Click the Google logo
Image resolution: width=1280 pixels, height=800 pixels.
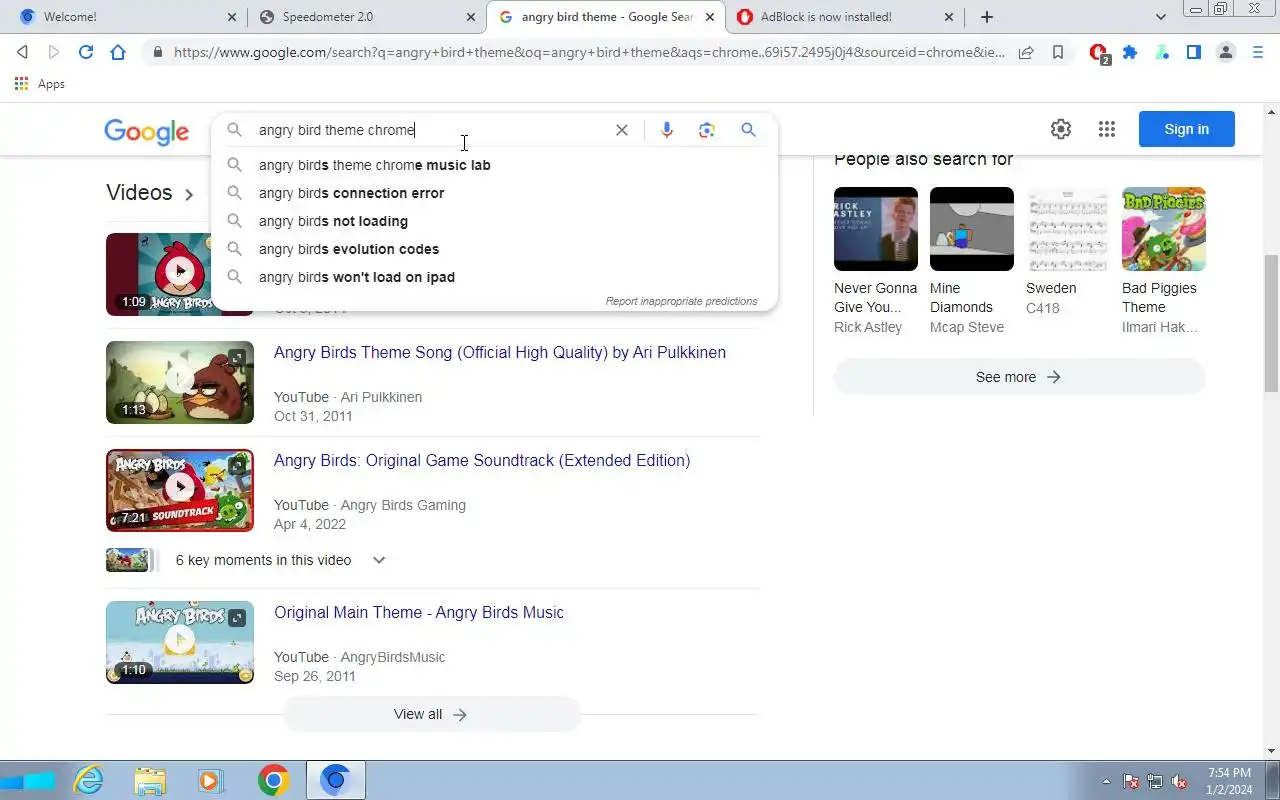click(x=147, y=131)
